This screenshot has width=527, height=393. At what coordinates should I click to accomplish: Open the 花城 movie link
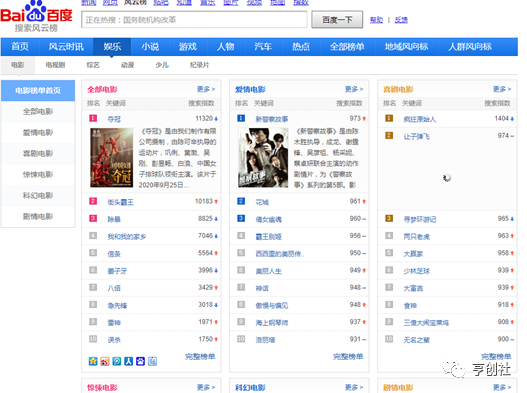[262, 202]
